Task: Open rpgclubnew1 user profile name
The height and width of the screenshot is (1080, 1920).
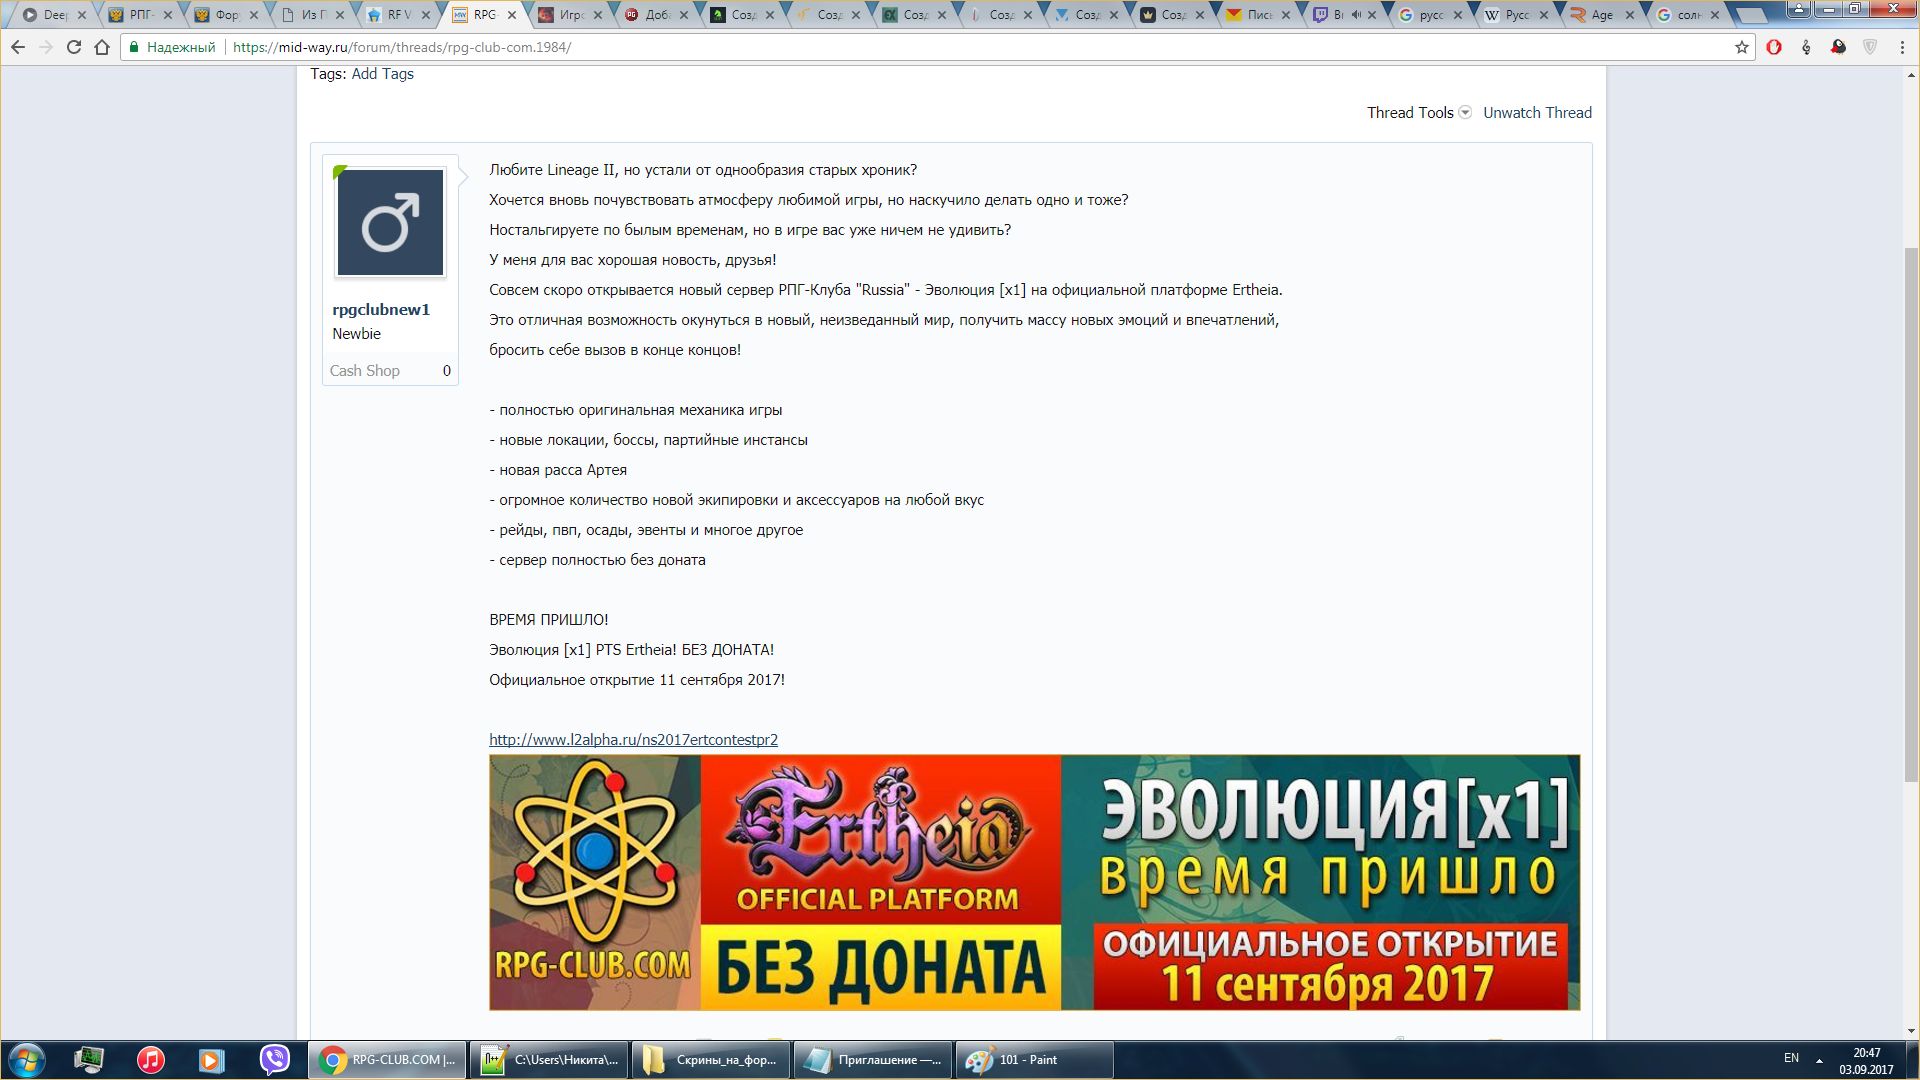Action: [x=381, y=310]
